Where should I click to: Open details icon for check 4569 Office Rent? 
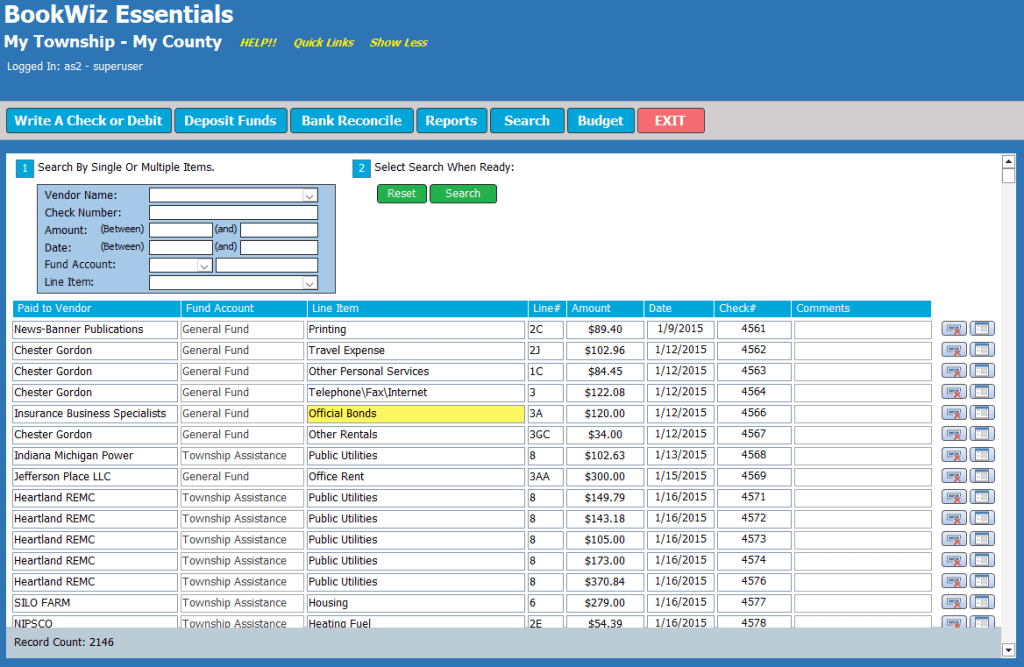click(983, 476)
